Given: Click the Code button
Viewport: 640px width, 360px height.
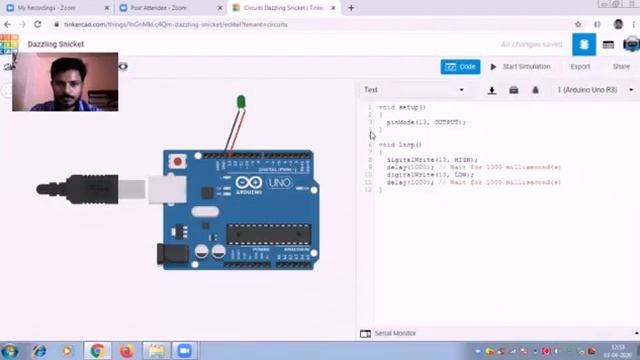Looking at the screenshot, I should pyautogui.click(x=460, y=67).
